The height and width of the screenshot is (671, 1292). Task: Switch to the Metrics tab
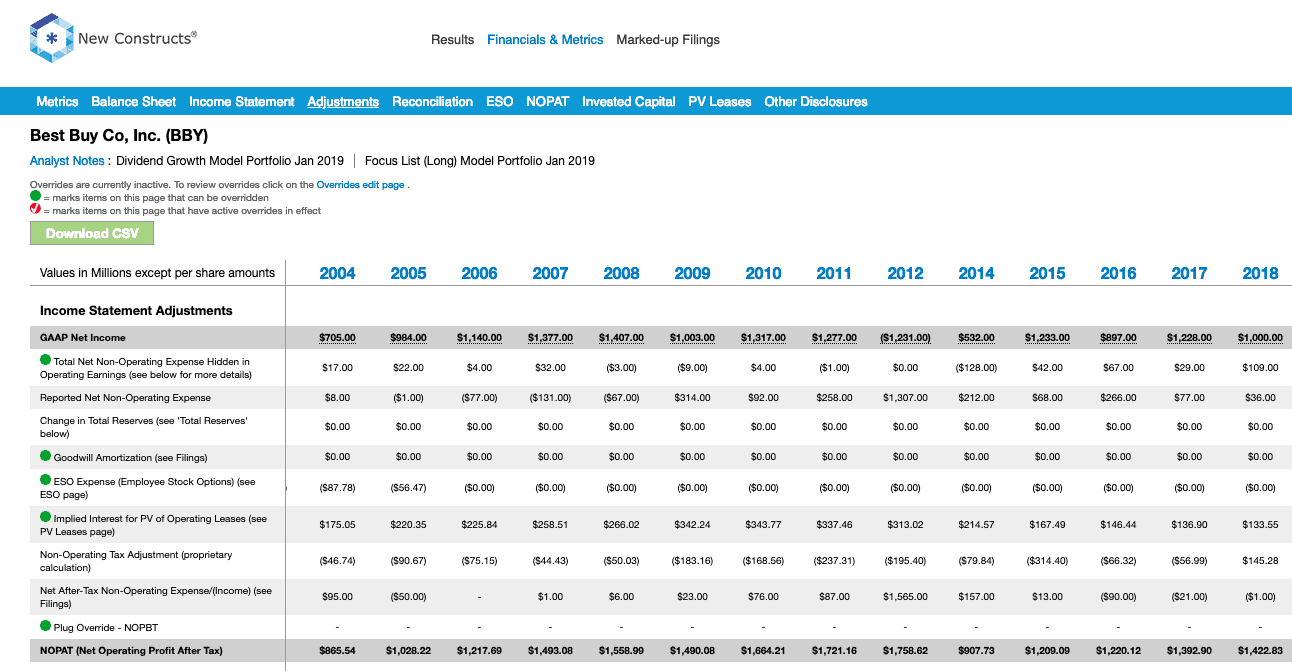[57, 101]
